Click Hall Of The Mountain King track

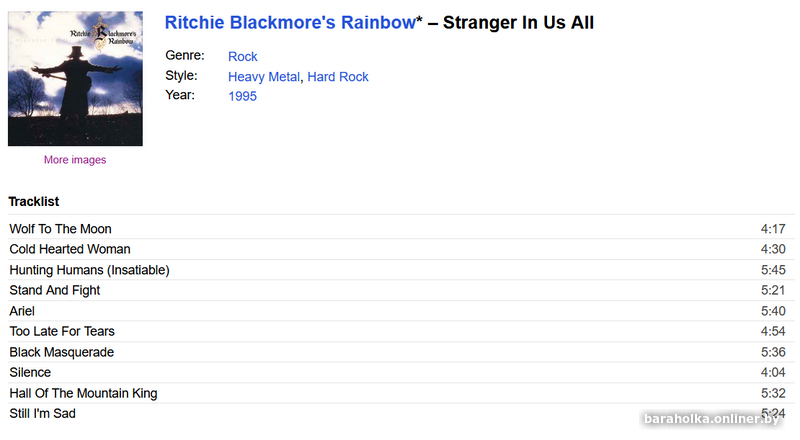point(83,393)
